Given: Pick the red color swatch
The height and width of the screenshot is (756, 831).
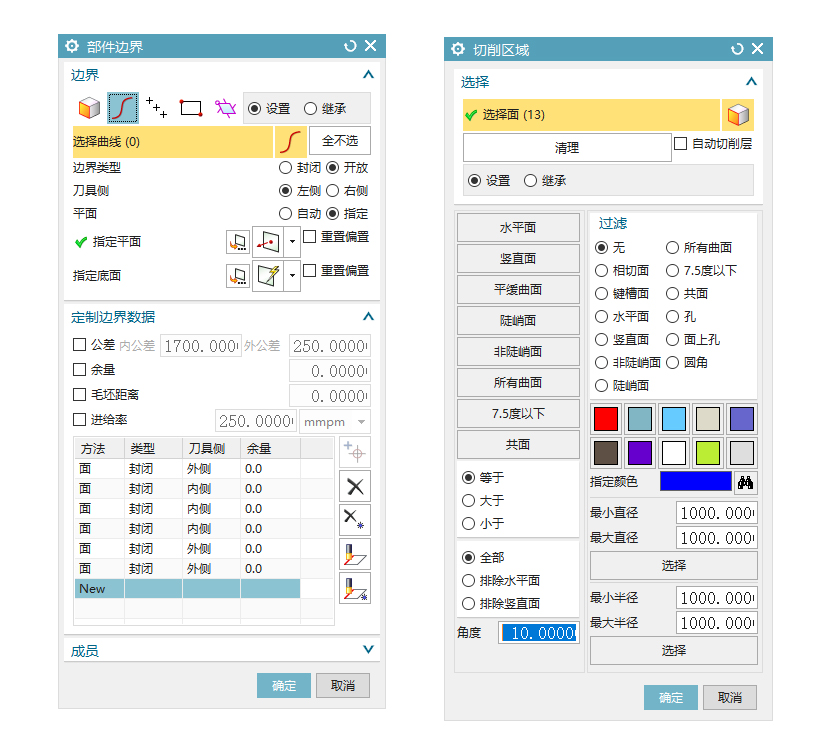Looking at the screenshot, I should (x=606, y=418).
